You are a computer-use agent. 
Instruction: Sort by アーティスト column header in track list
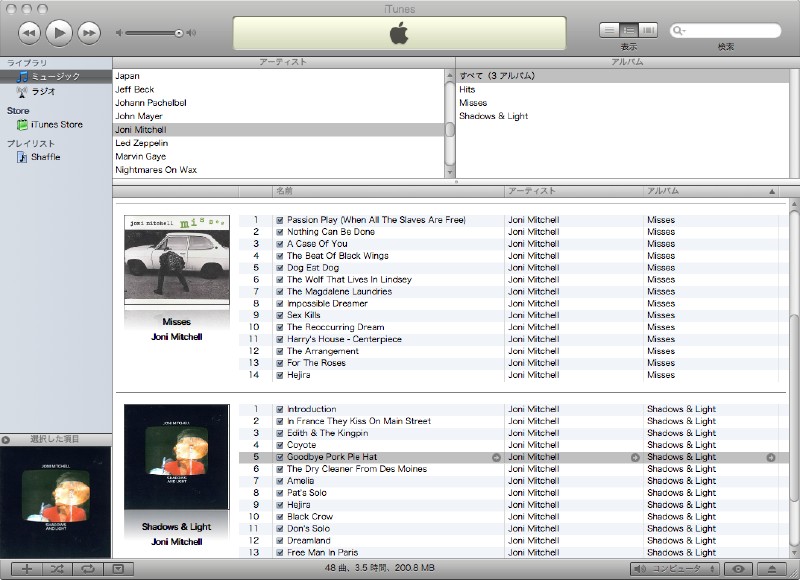[x=574, y=191]
